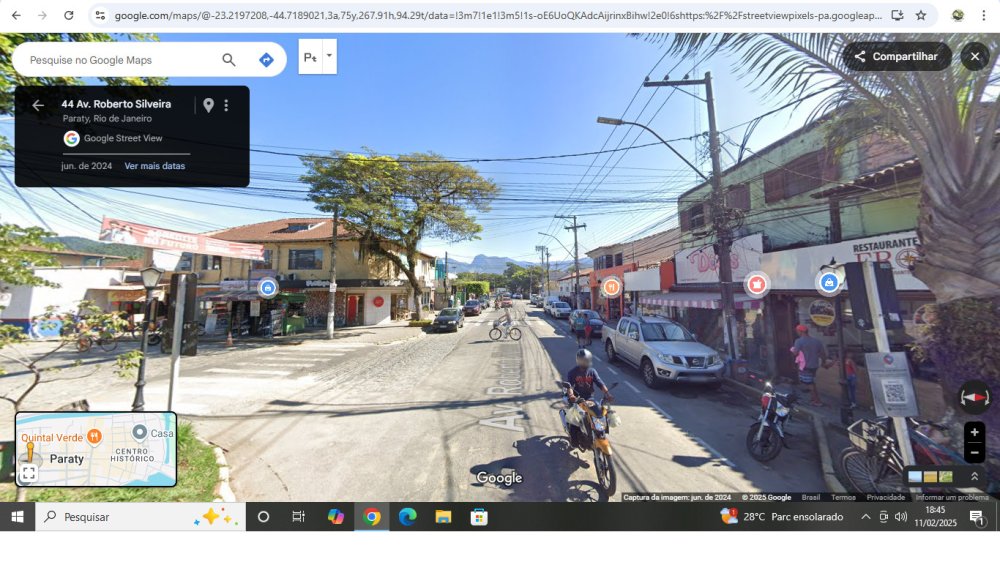This screenshot has height=562, width=1000.
Task: Expand the minimap using the fullscreen icon
Action: [29, 473]
